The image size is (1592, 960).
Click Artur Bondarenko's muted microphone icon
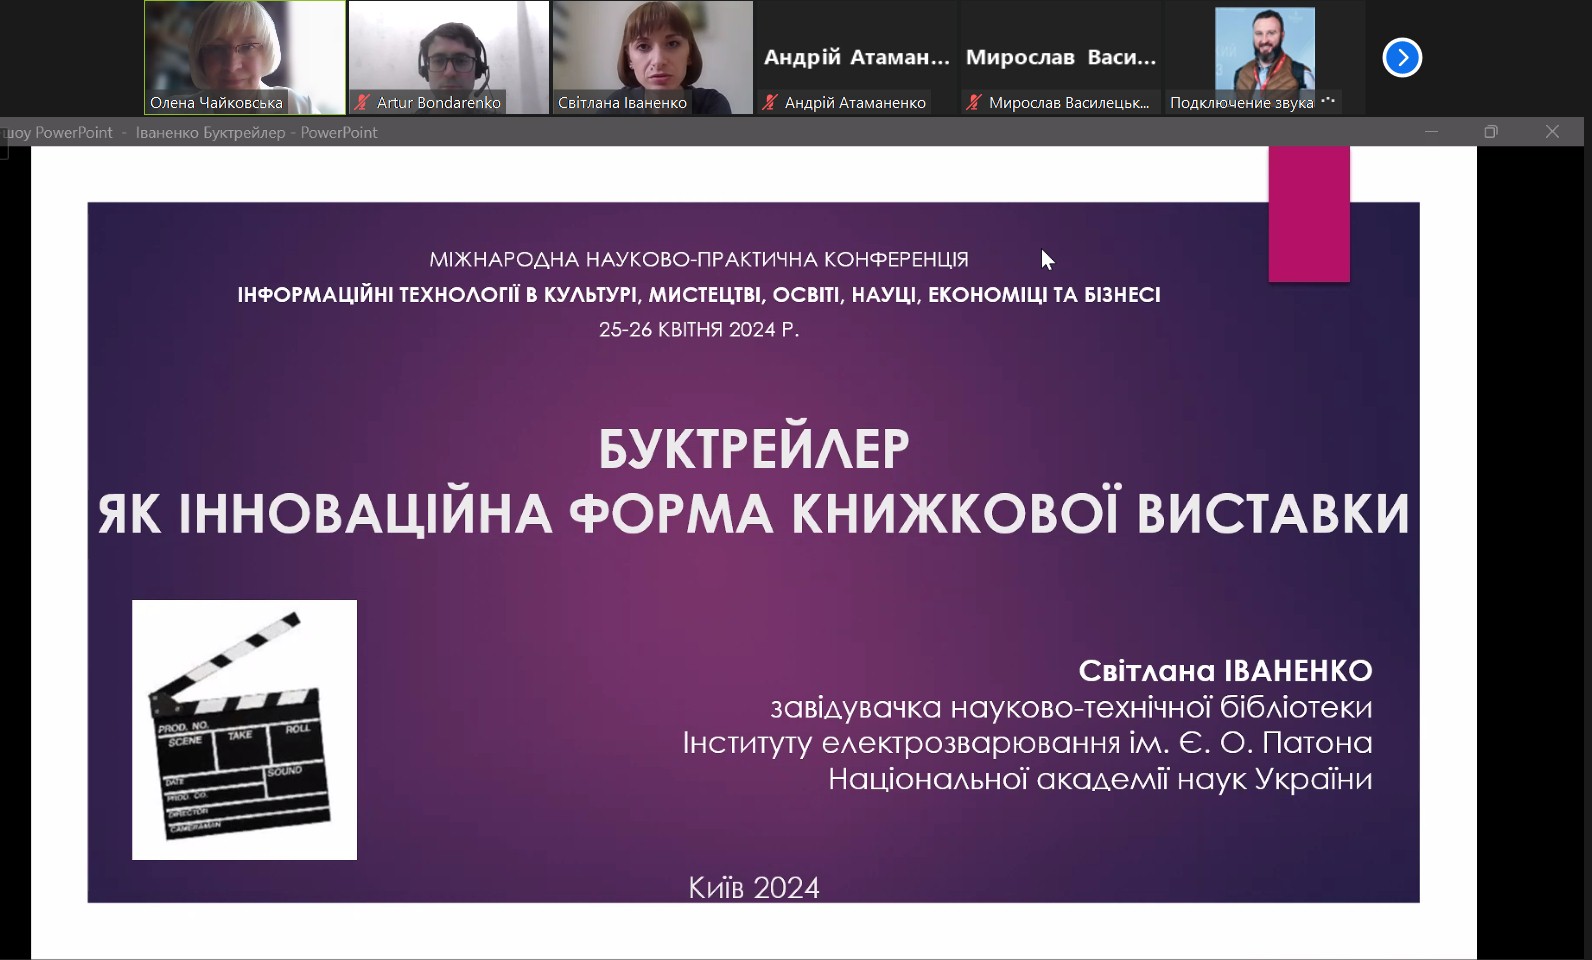(x=363, y=102)
